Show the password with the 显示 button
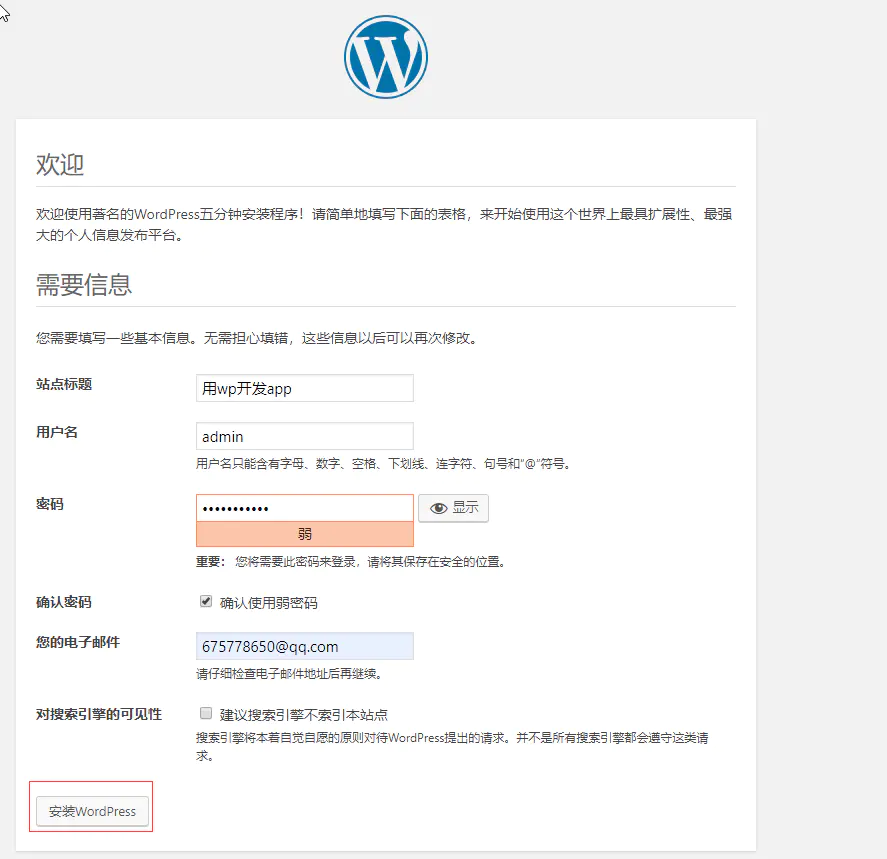Image resolution: width=887 pixels, height=859 pixels. tap(453, 508)
